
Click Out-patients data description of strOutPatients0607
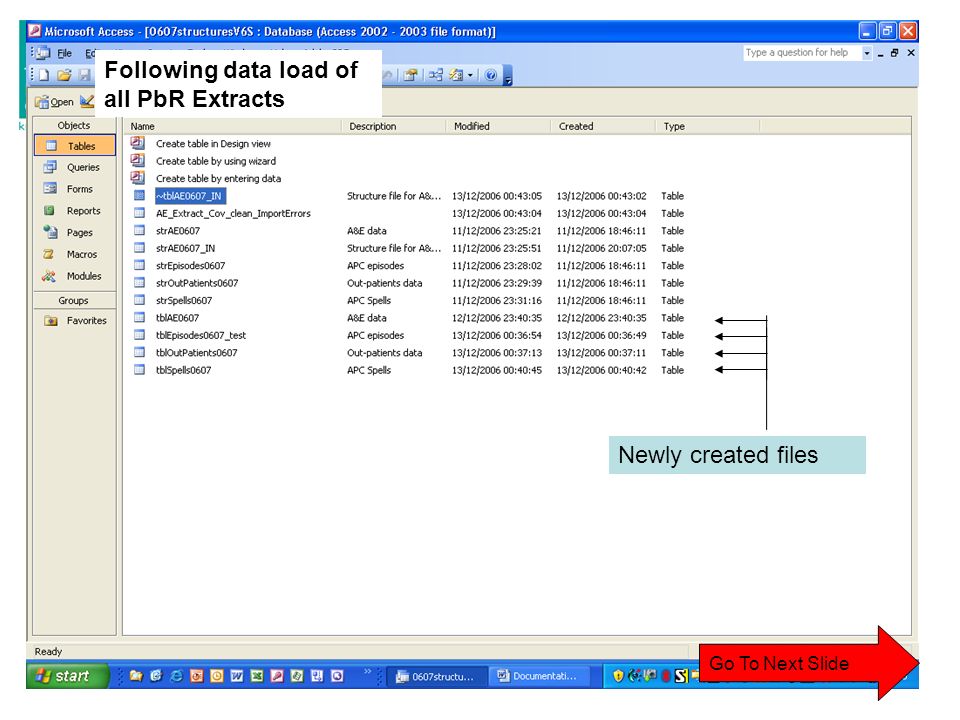[x=384, y=283]
